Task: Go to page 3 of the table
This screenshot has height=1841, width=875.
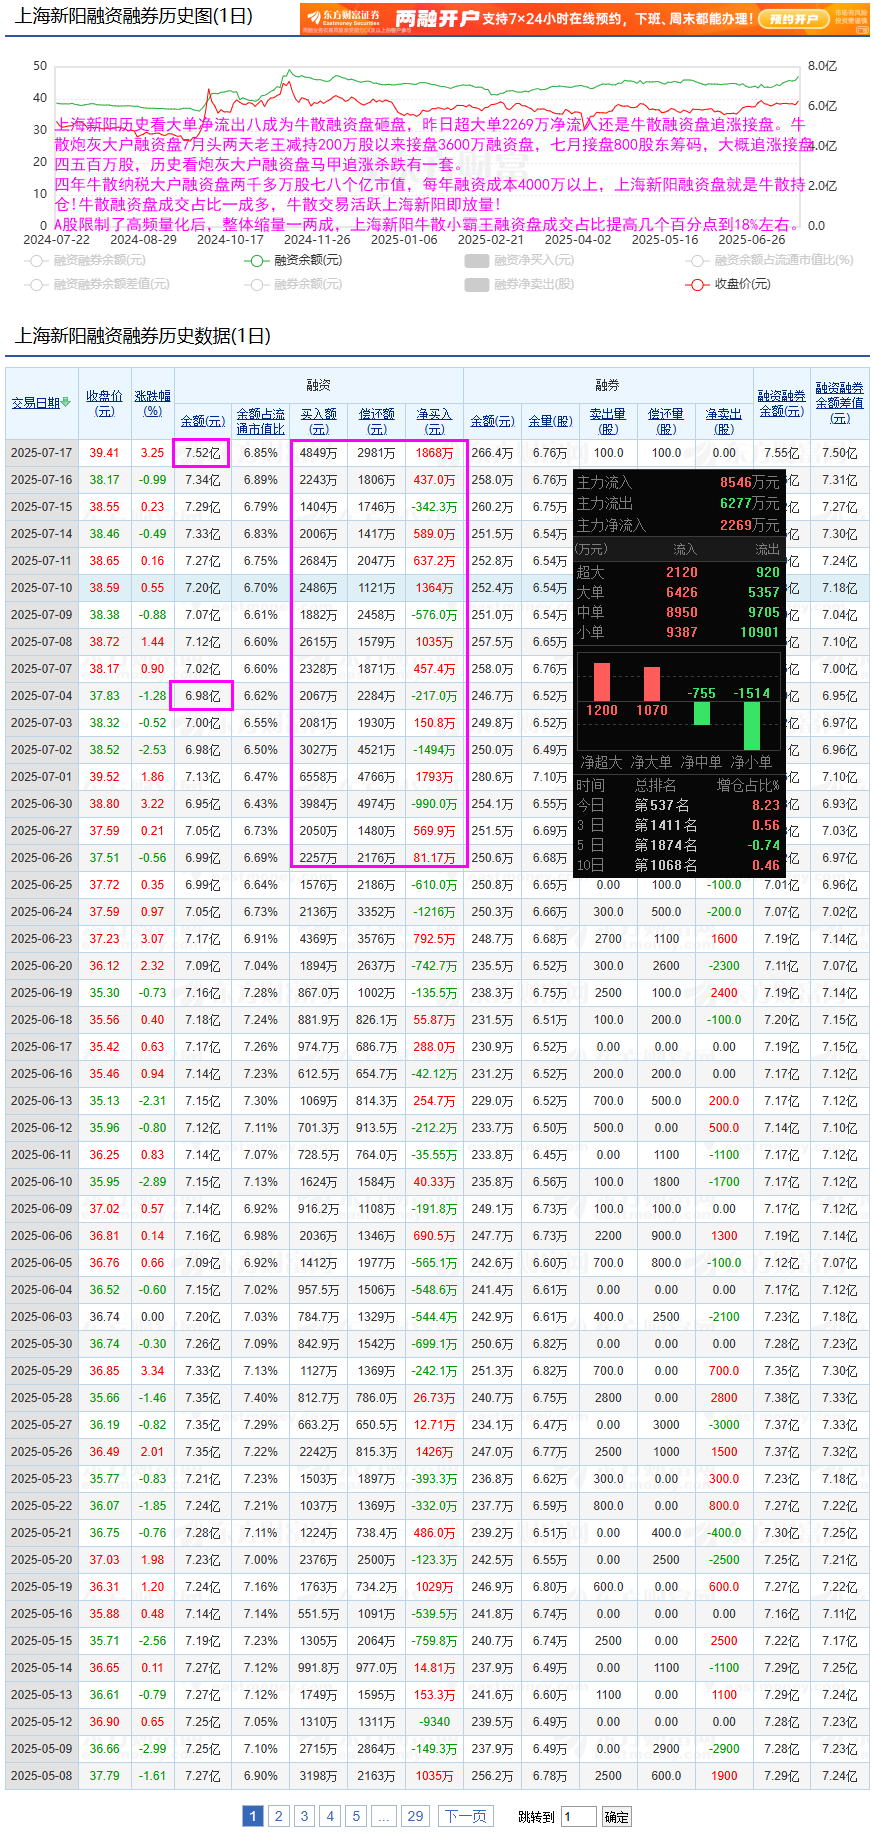Action: point(305,1816)
